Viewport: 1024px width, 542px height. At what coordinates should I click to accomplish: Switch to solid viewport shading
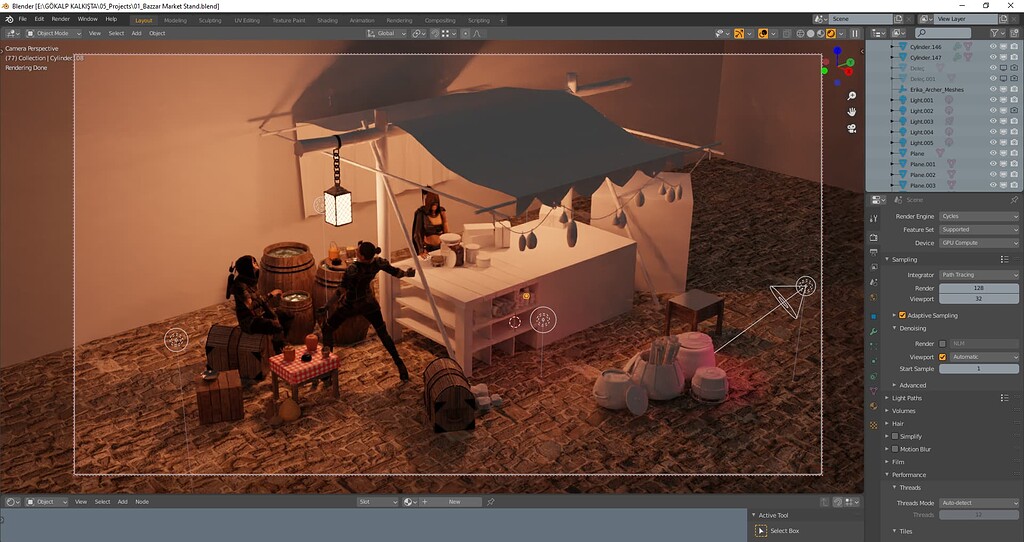pyautogui.click(x=810, y=33)
